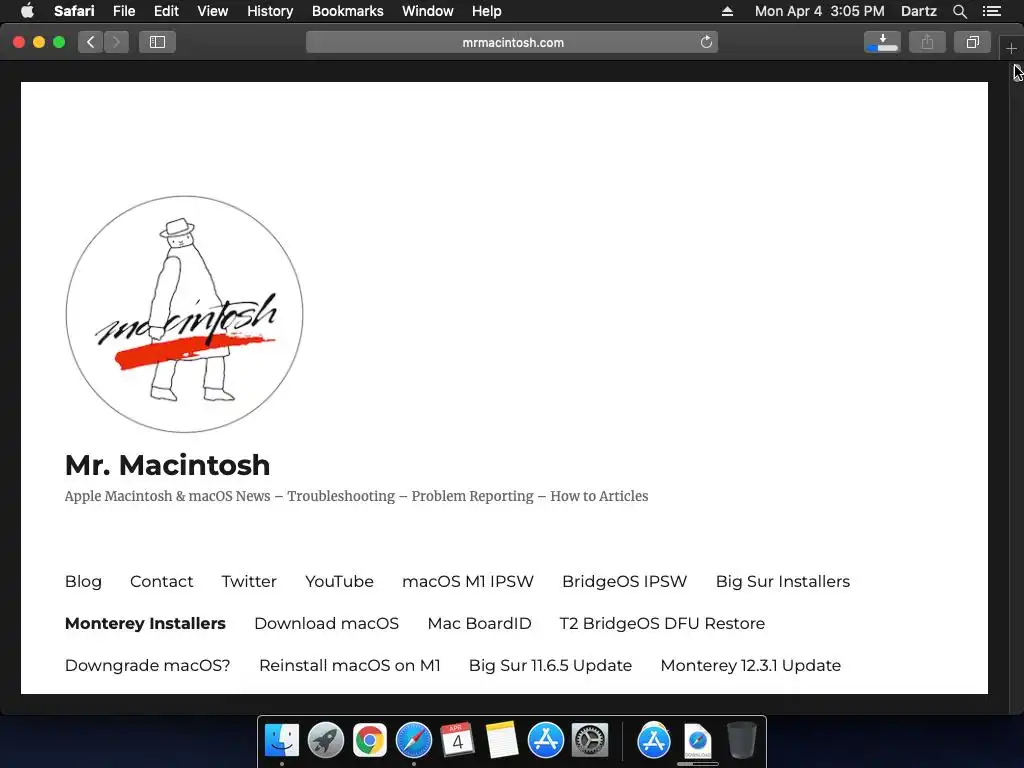
Task: Open the Mac BoardID link
Action: coord(479,623)
